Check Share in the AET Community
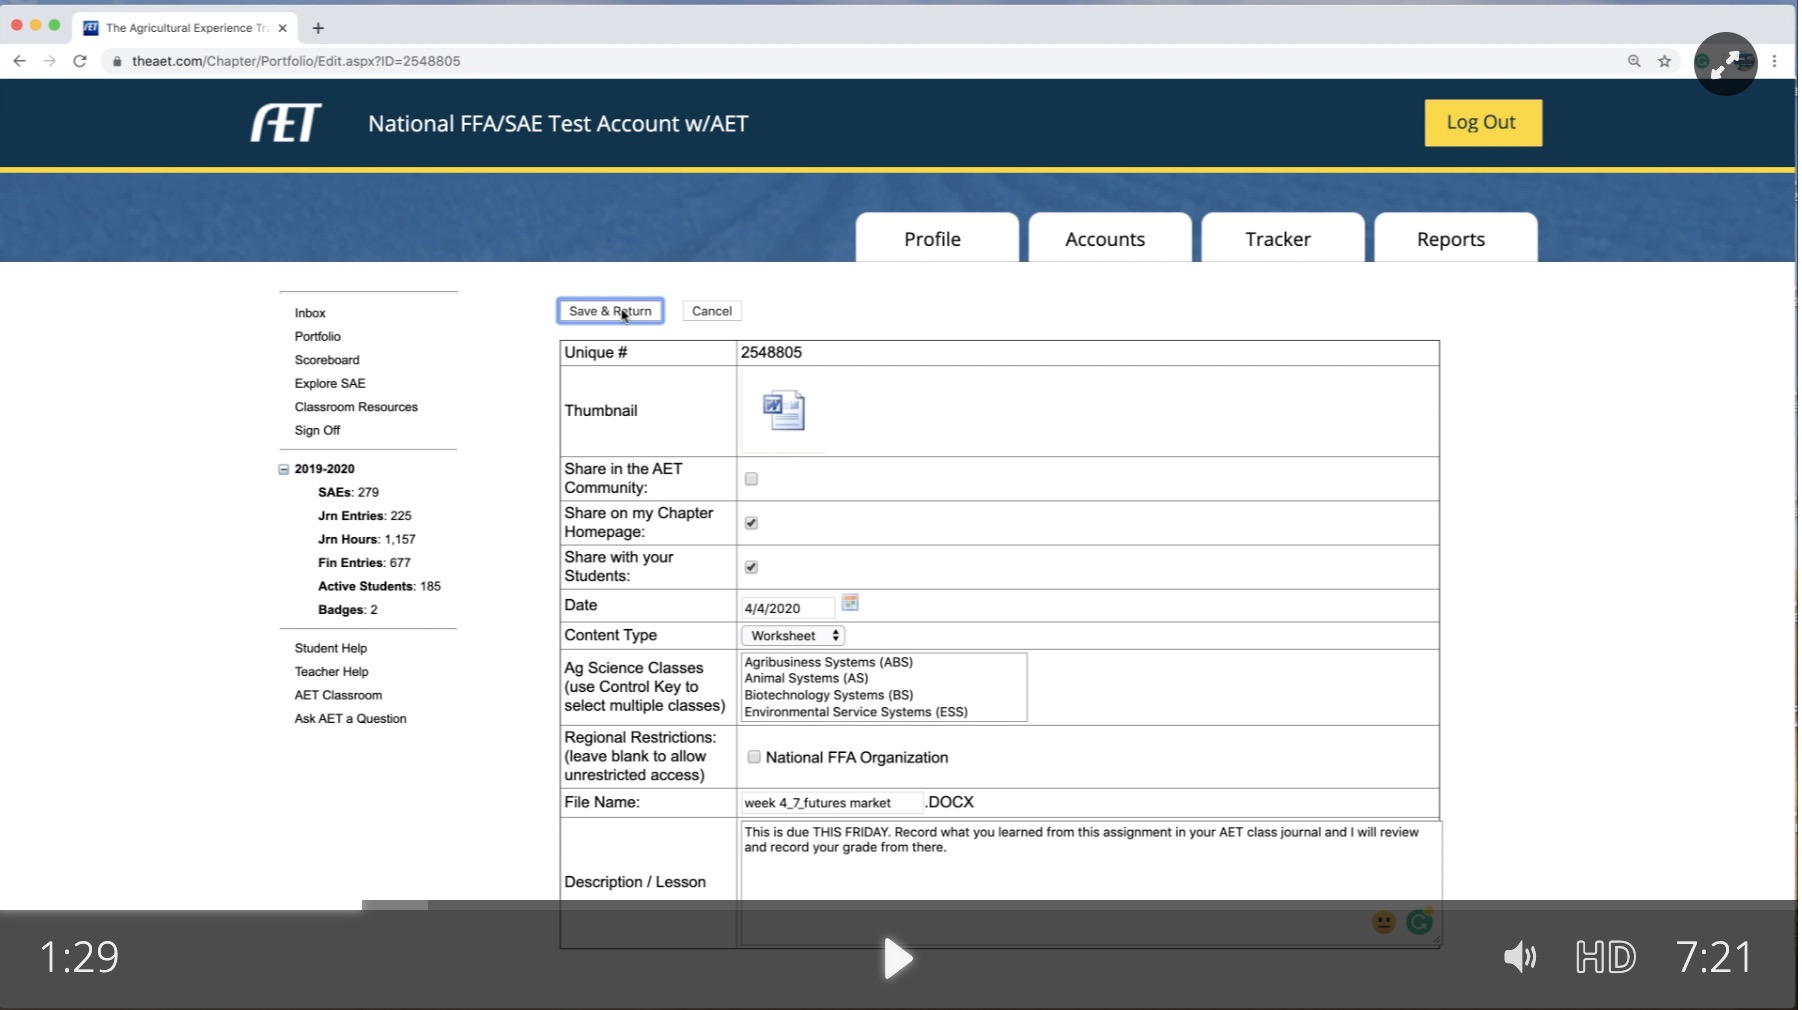1802x1010 pixels. (x=751, y=479)
